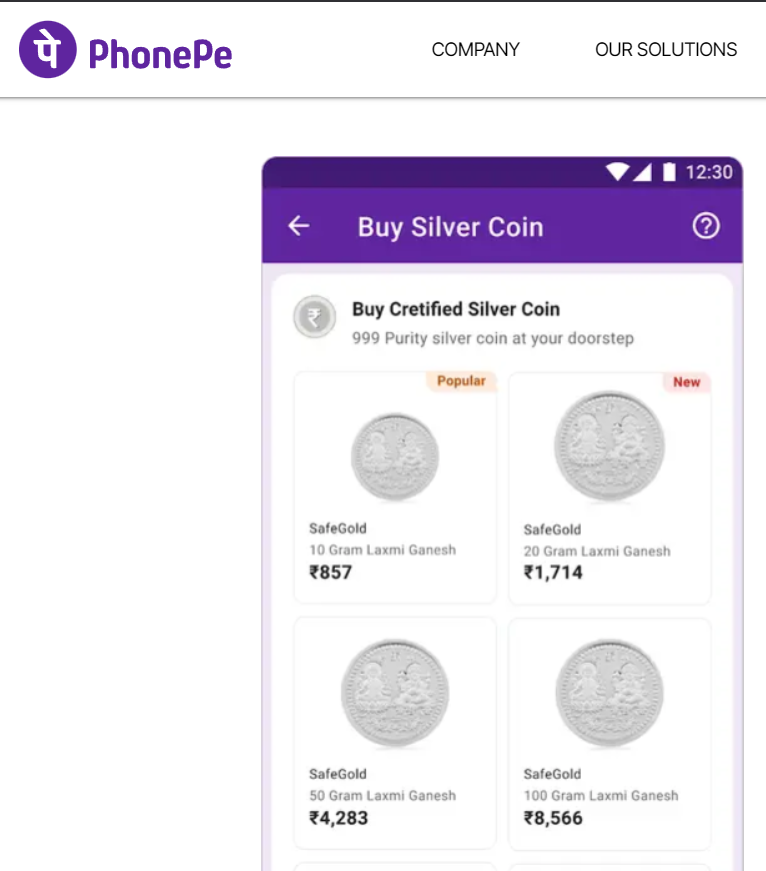Select the 10 Gram Laxmi Ganesh coin image
Image resolution: width=766 pixels, height=871 pixels.
click(x=395, y=457)
